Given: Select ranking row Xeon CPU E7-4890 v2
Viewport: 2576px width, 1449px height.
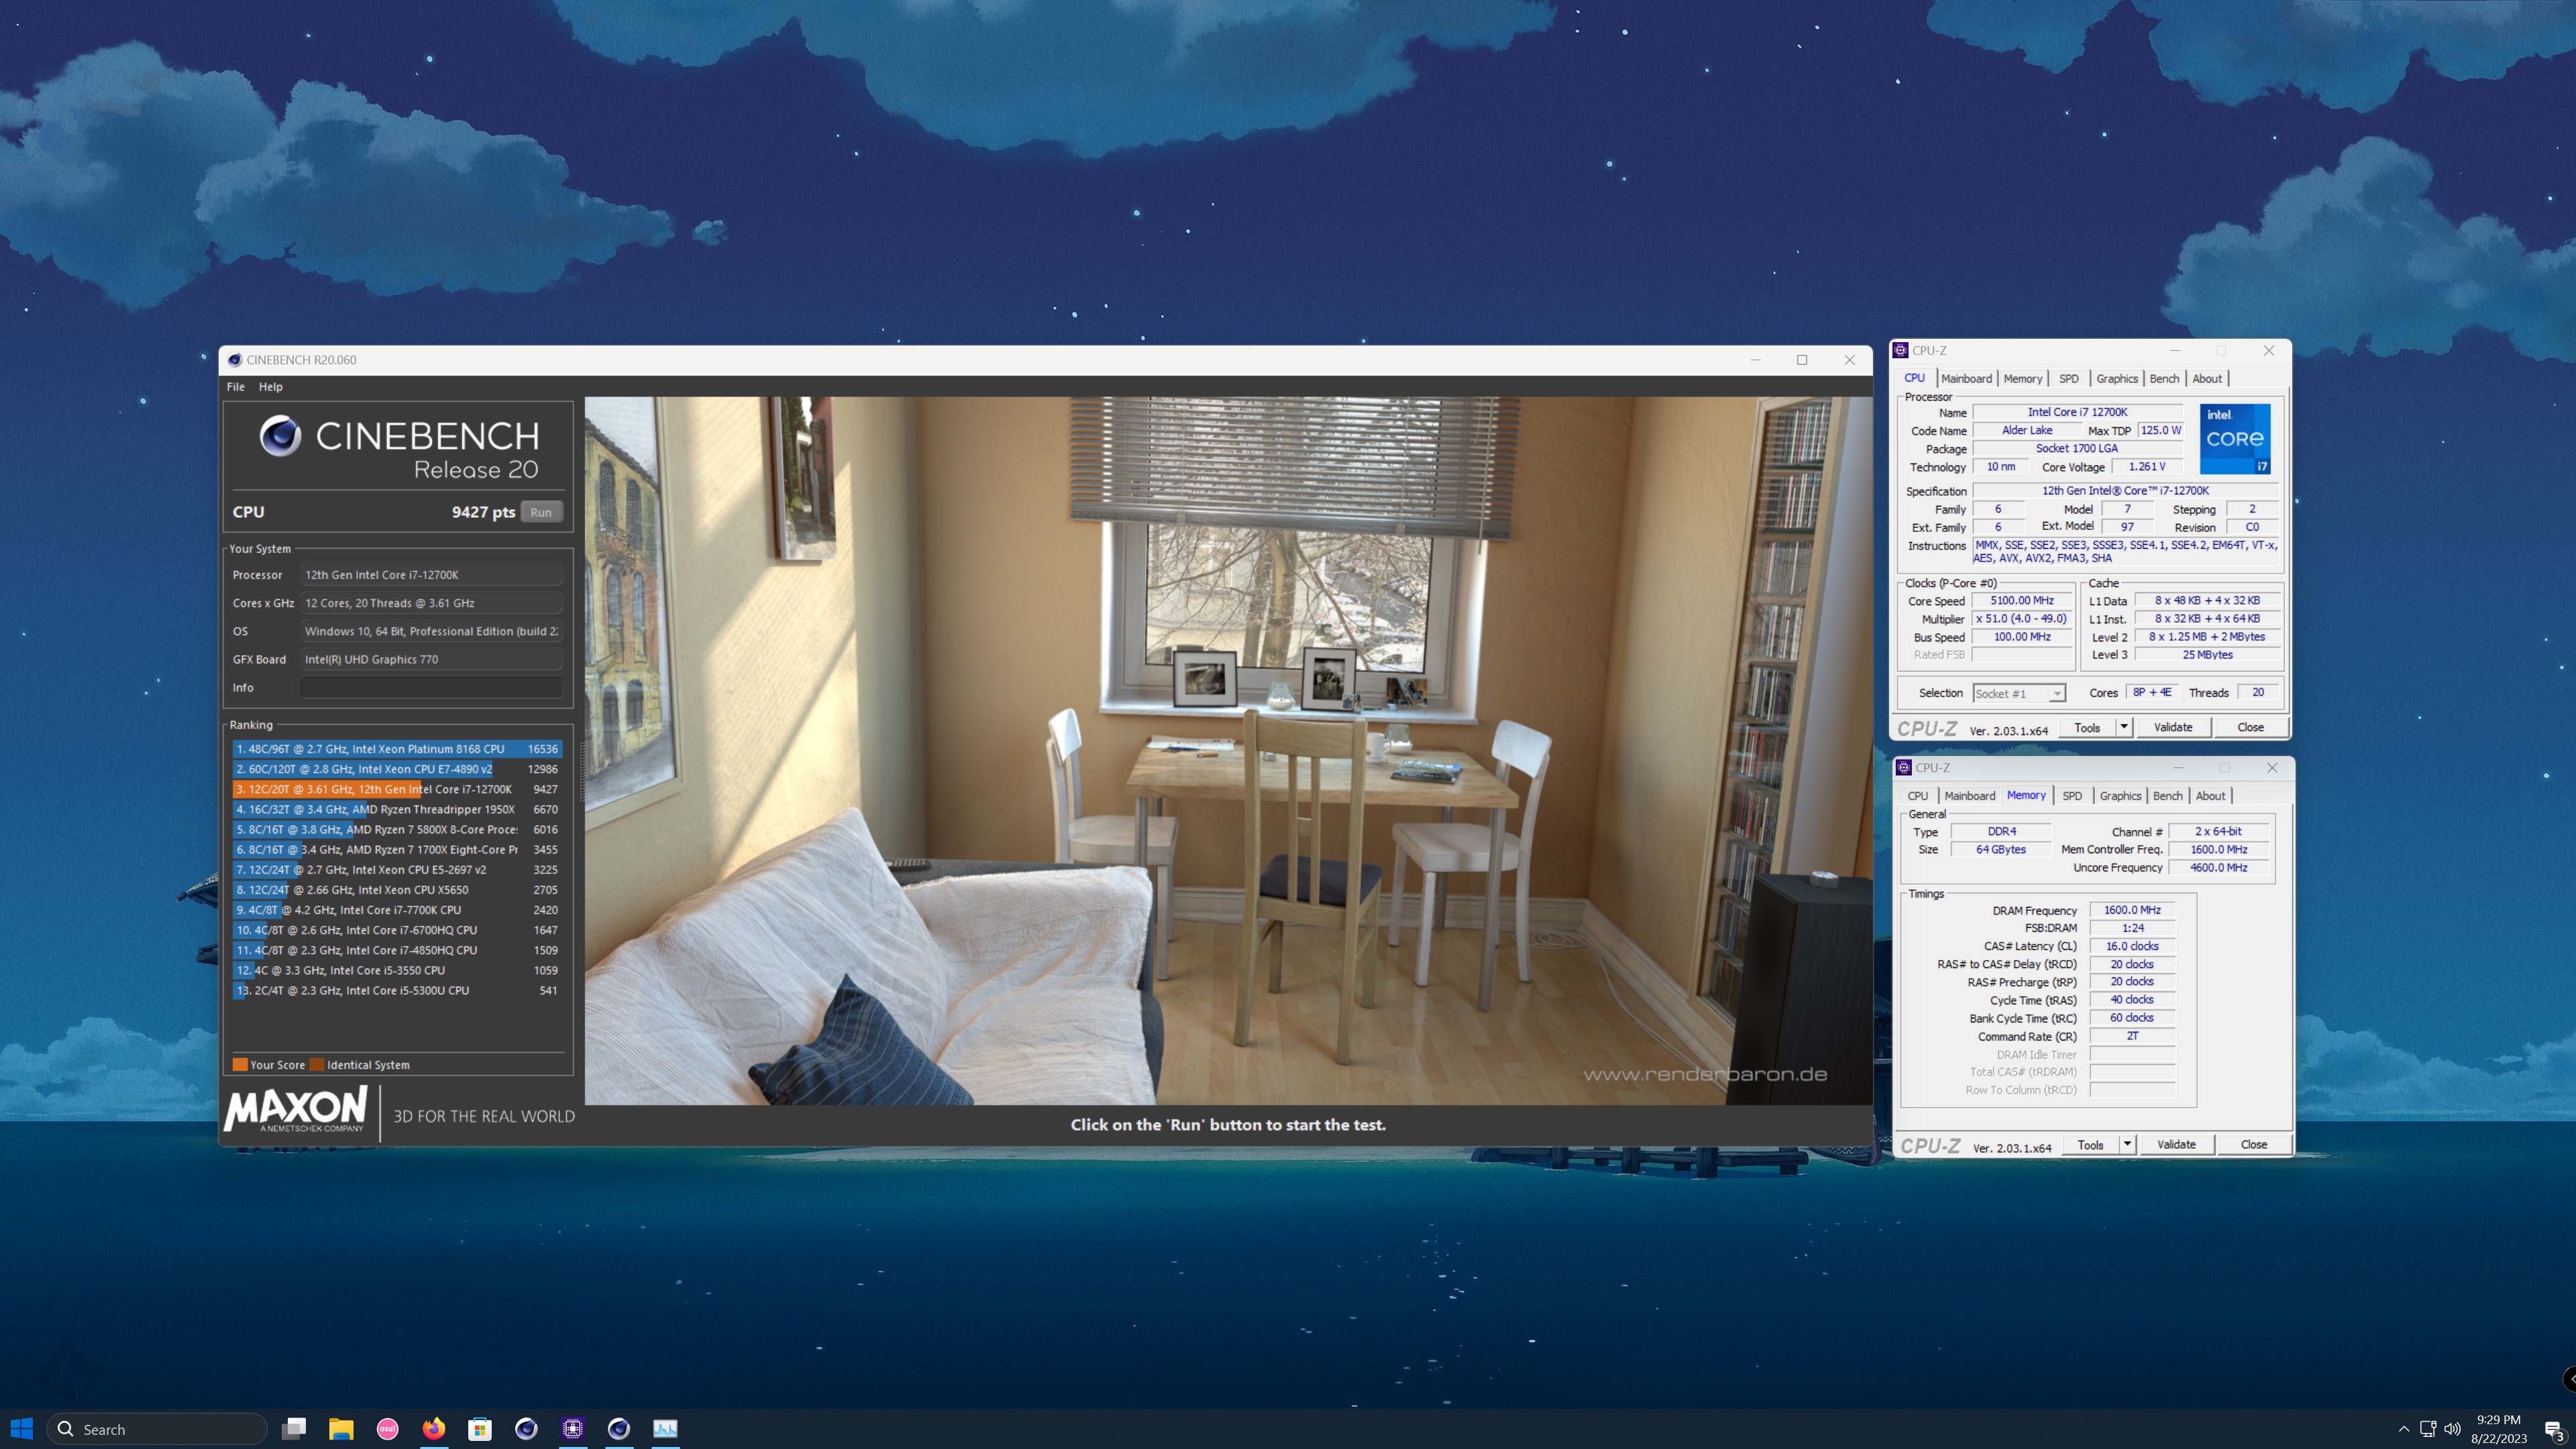Looking at the screenshot, I should 397,768.
